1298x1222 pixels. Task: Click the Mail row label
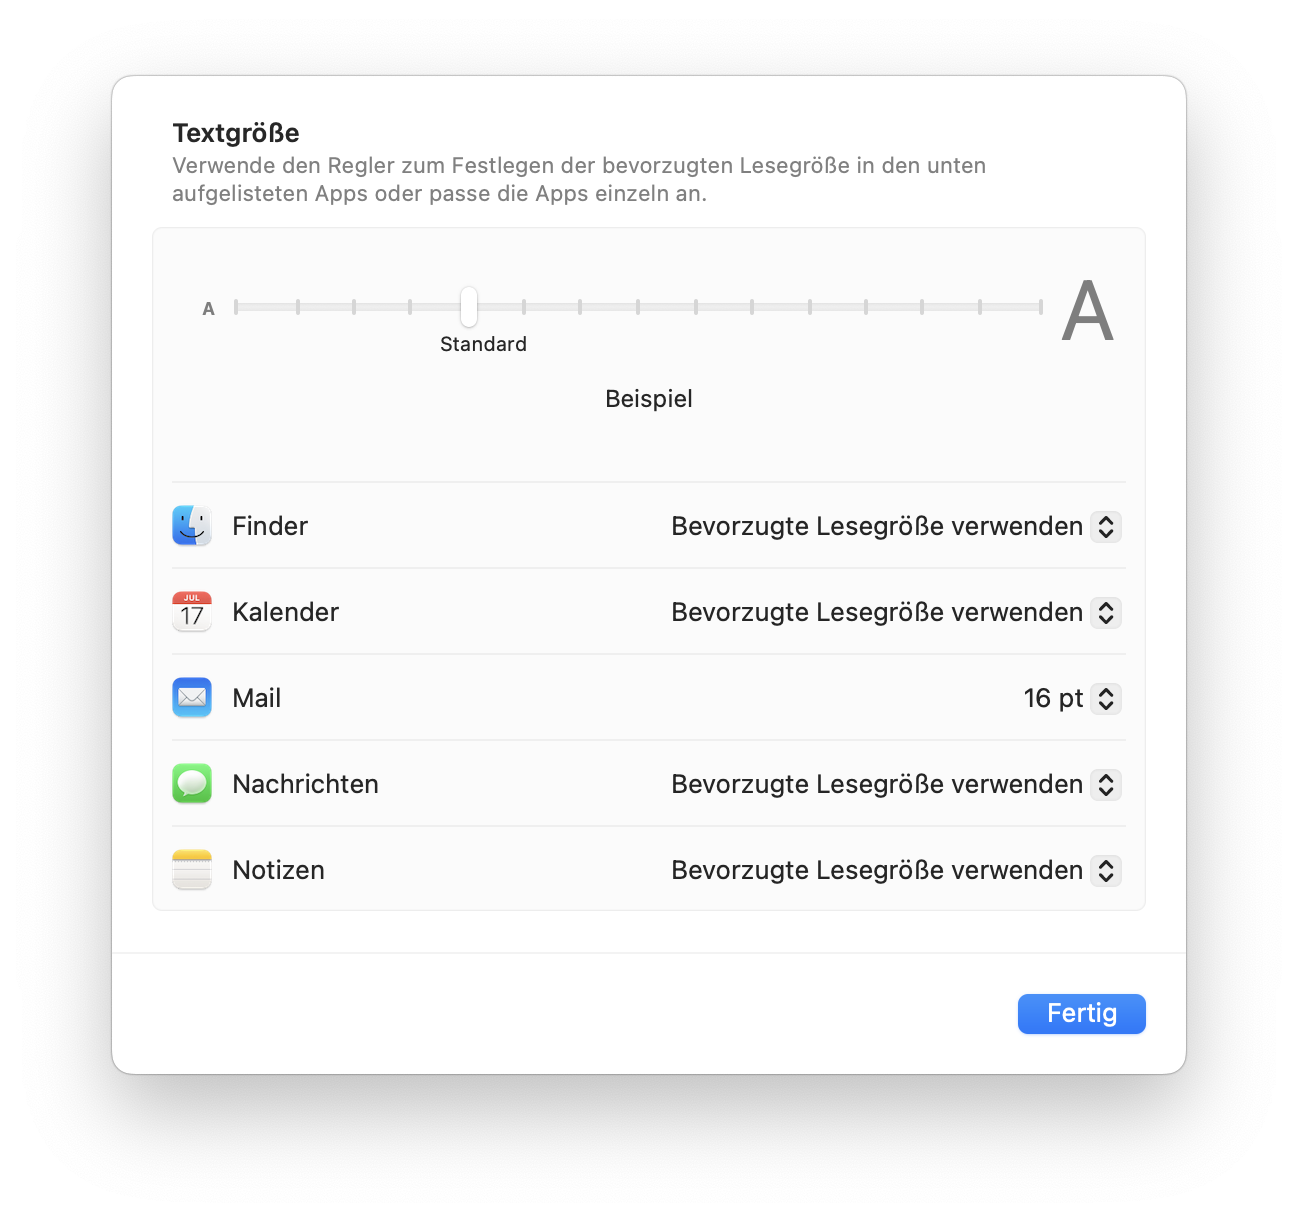point(257,698)
